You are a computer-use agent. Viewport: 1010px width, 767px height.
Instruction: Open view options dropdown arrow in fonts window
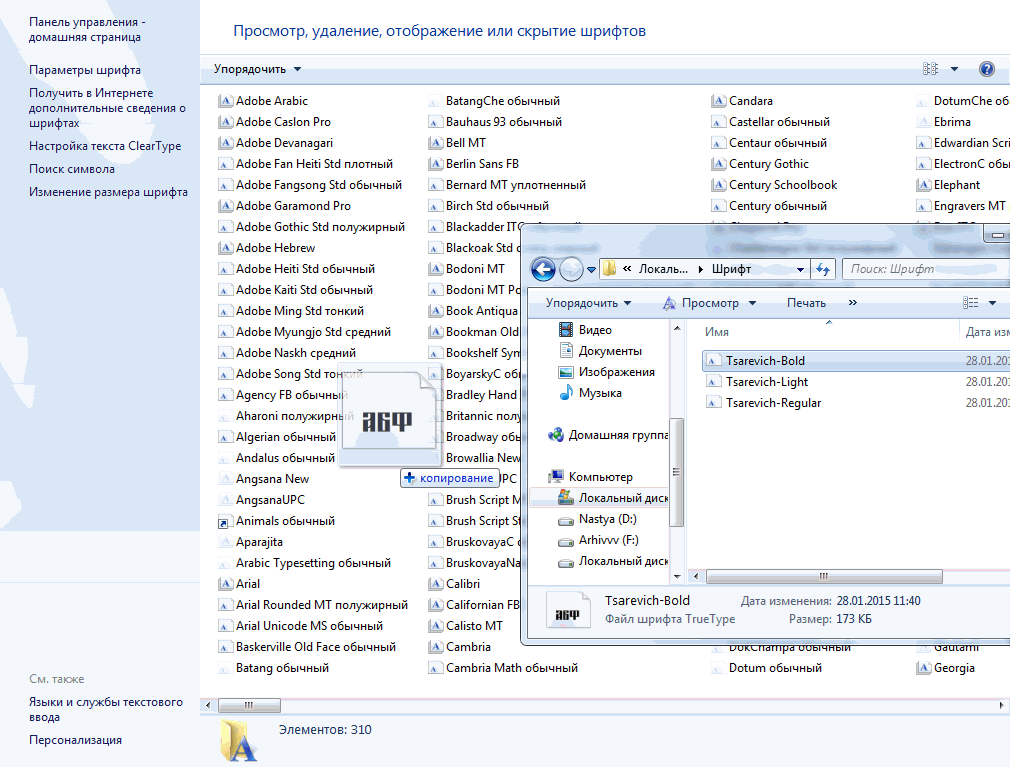[x=955, y=69]
